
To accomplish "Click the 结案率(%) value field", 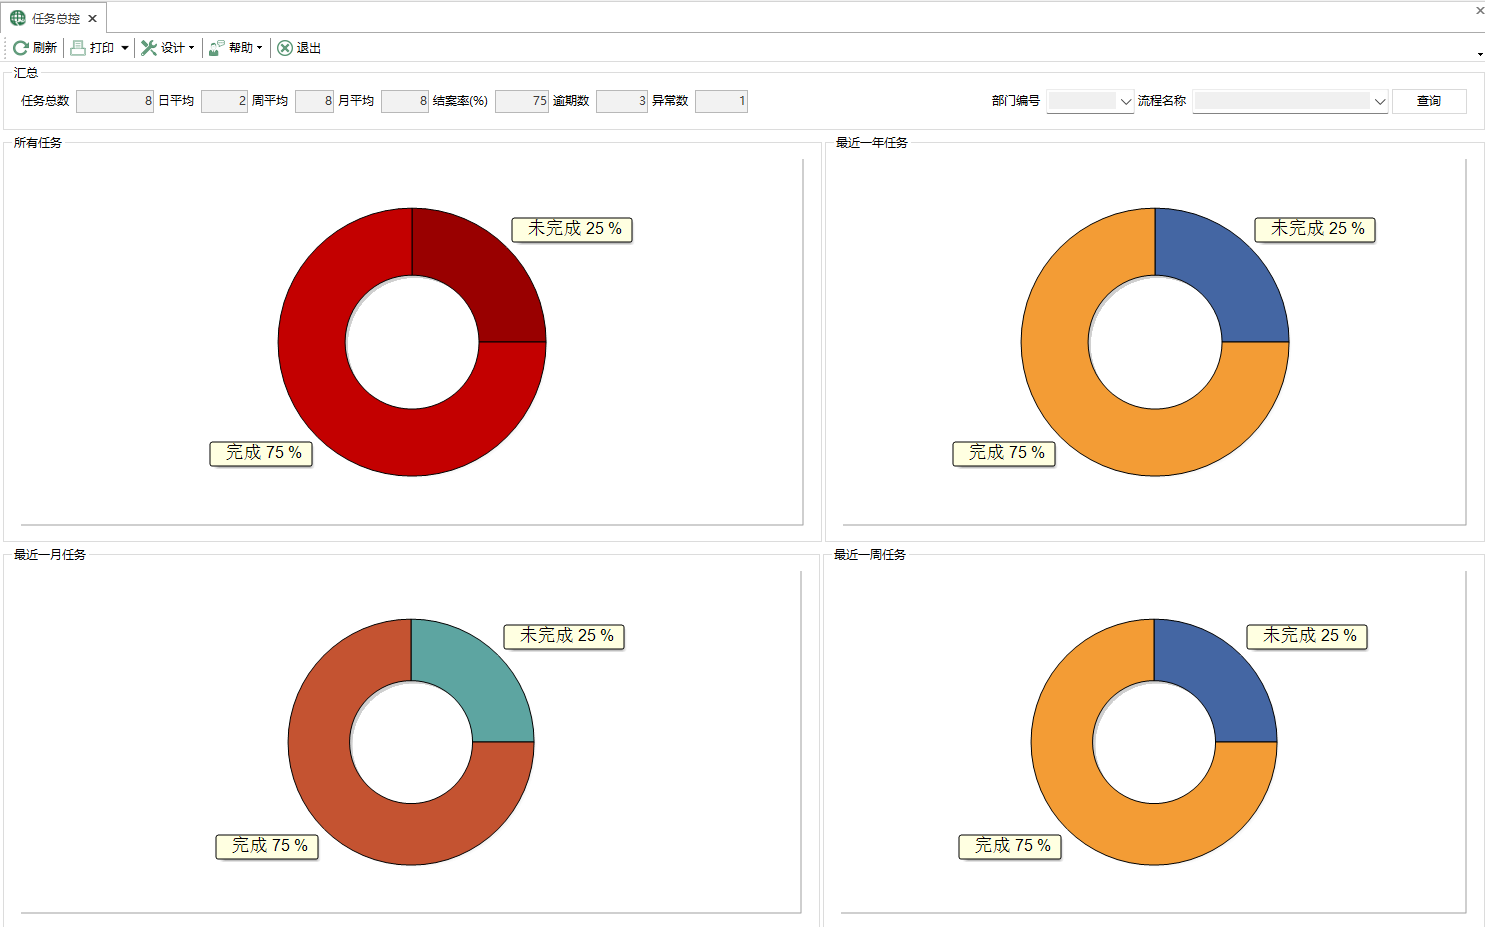I will click(x=521, y=101).
